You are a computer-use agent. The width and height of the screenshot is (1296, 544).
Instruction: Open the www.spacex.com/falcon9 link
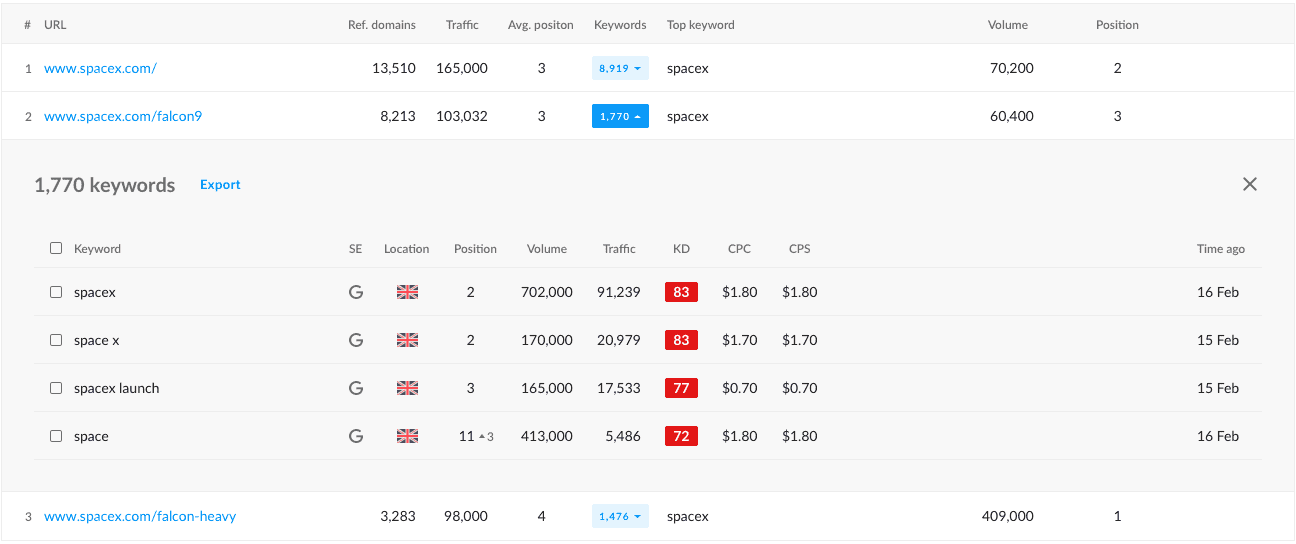(123, 116)
